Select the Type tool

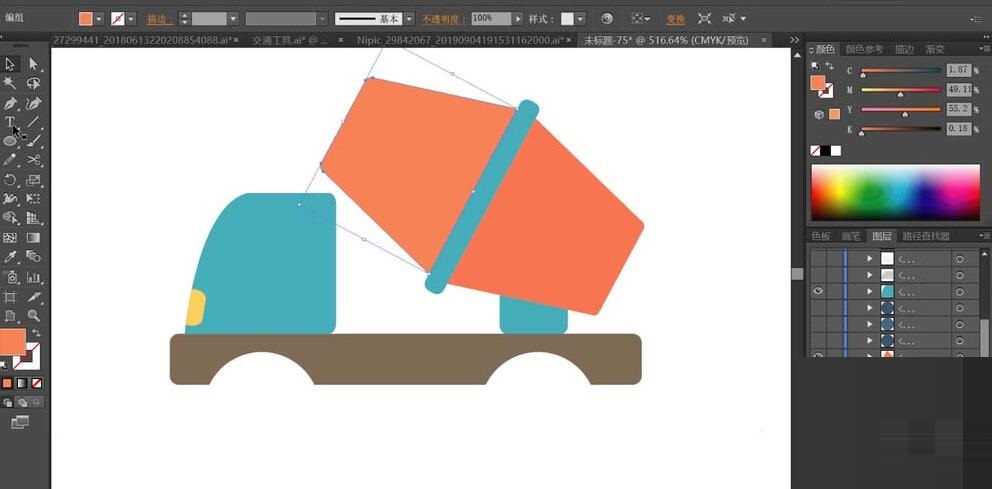pos(10,122)
